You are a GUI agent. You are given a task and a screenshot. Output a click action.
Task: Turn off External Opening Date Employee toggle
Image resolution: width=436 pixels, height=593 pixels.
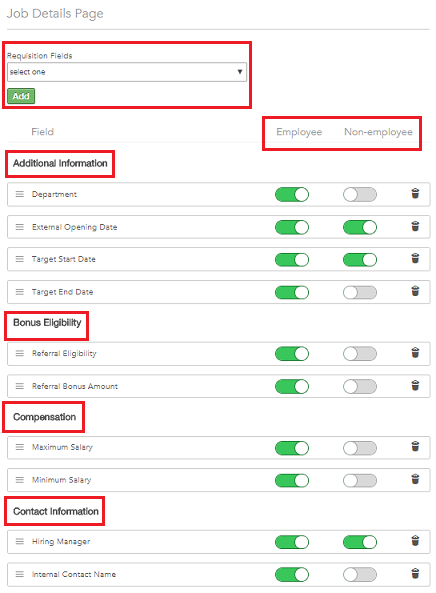point(292,227)
